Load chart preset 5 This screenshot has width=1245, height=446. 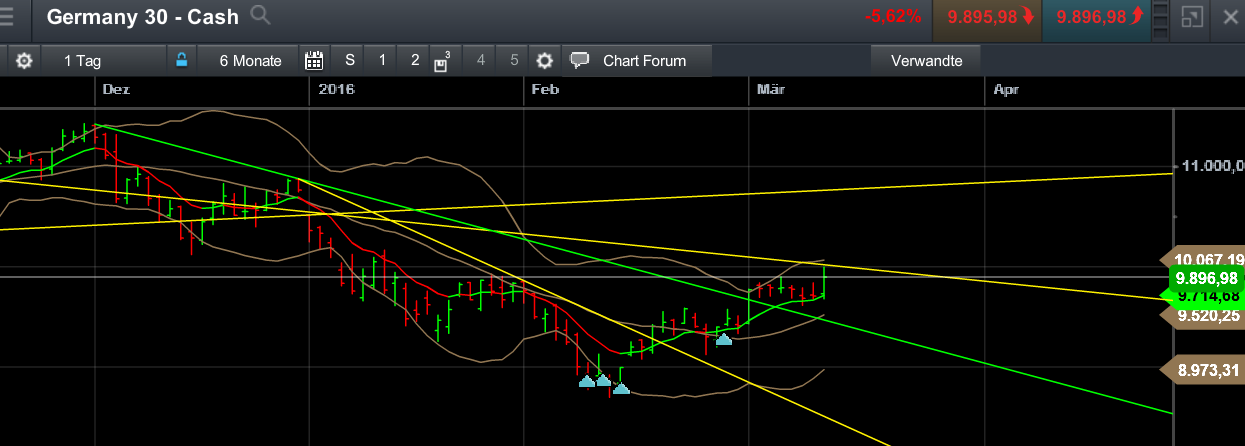coord(514,60)
